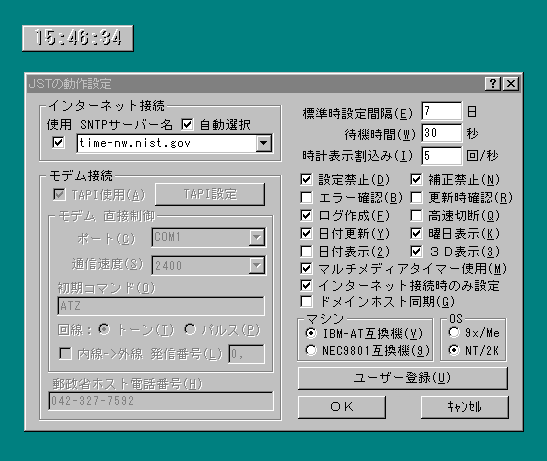Enable the 日付表示(2) checkbox

[x=306, y=251]
